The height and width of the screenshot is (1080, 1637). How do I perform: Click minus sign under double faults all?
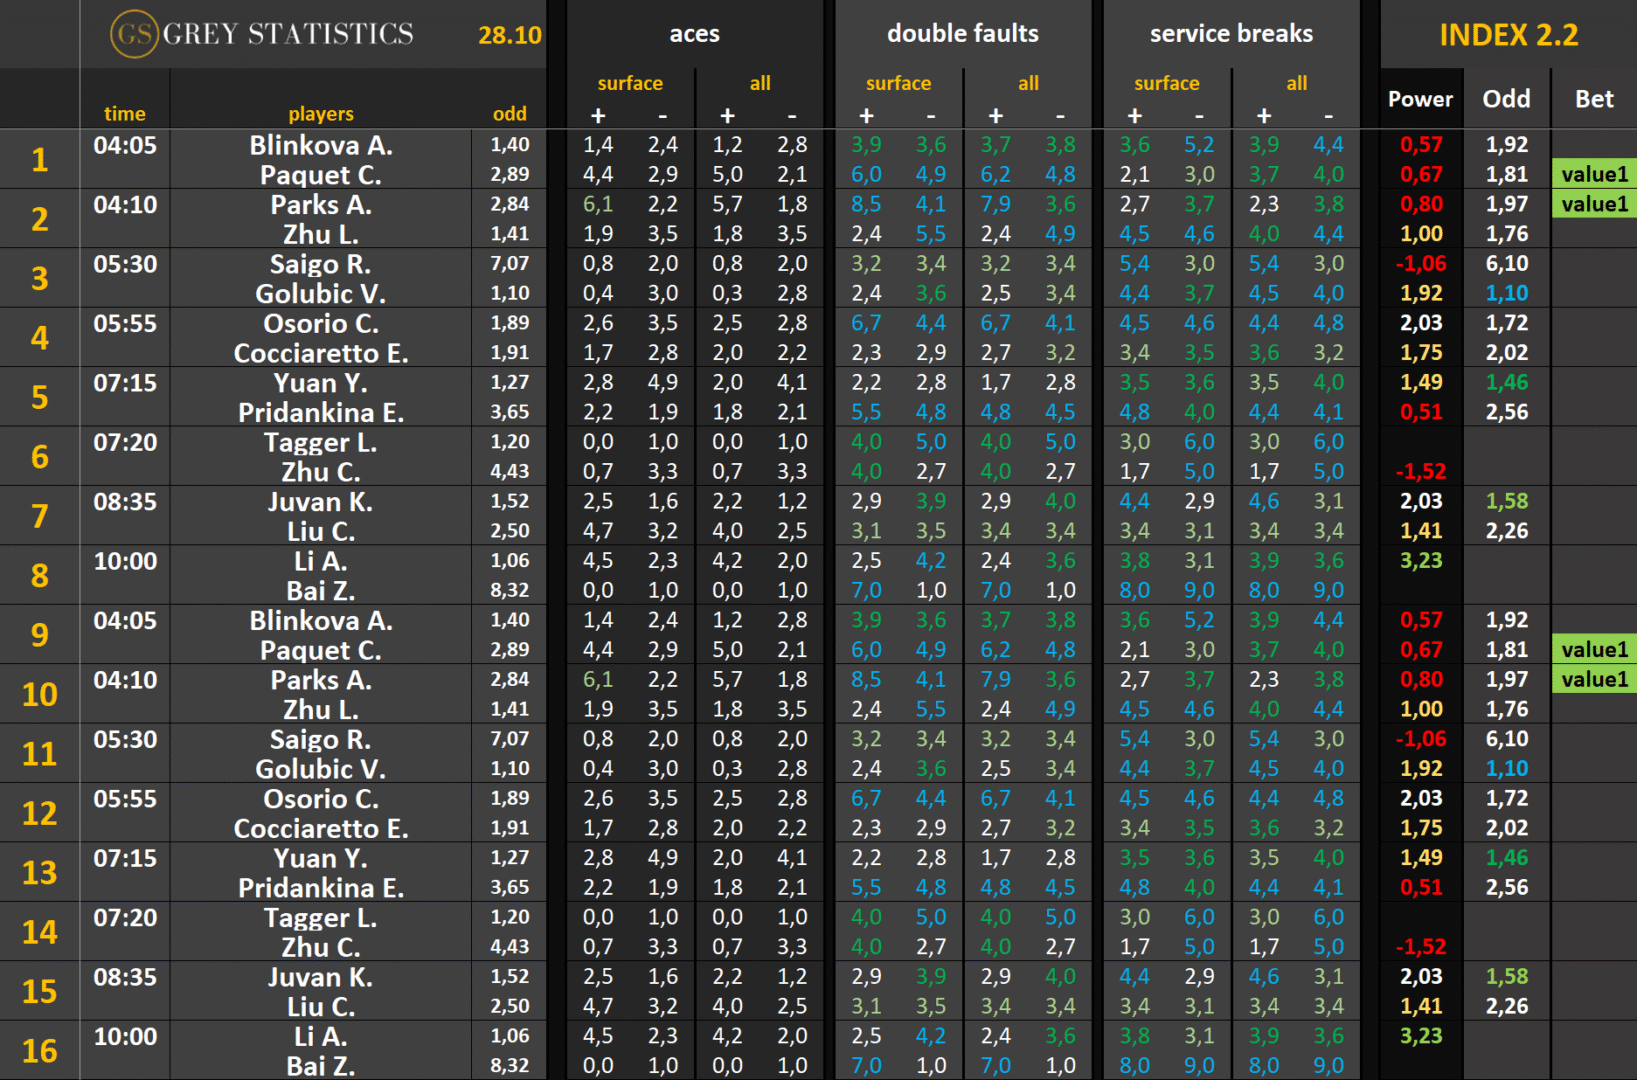pos(1060,115)
